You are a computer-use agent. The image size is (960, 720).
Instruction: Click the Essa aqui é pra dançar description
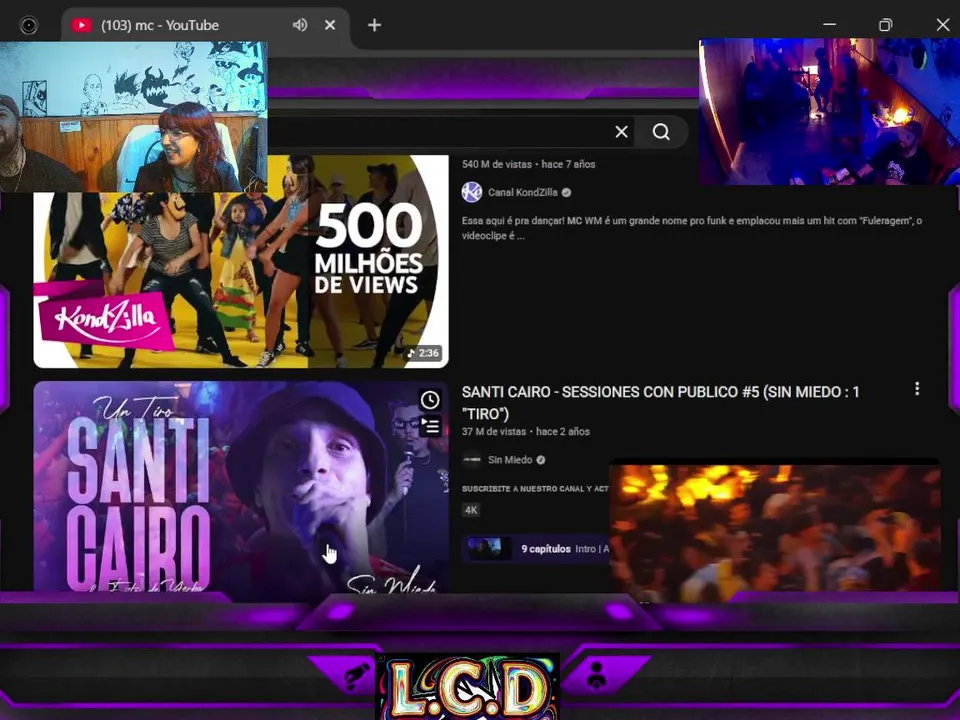pos(692,228)
